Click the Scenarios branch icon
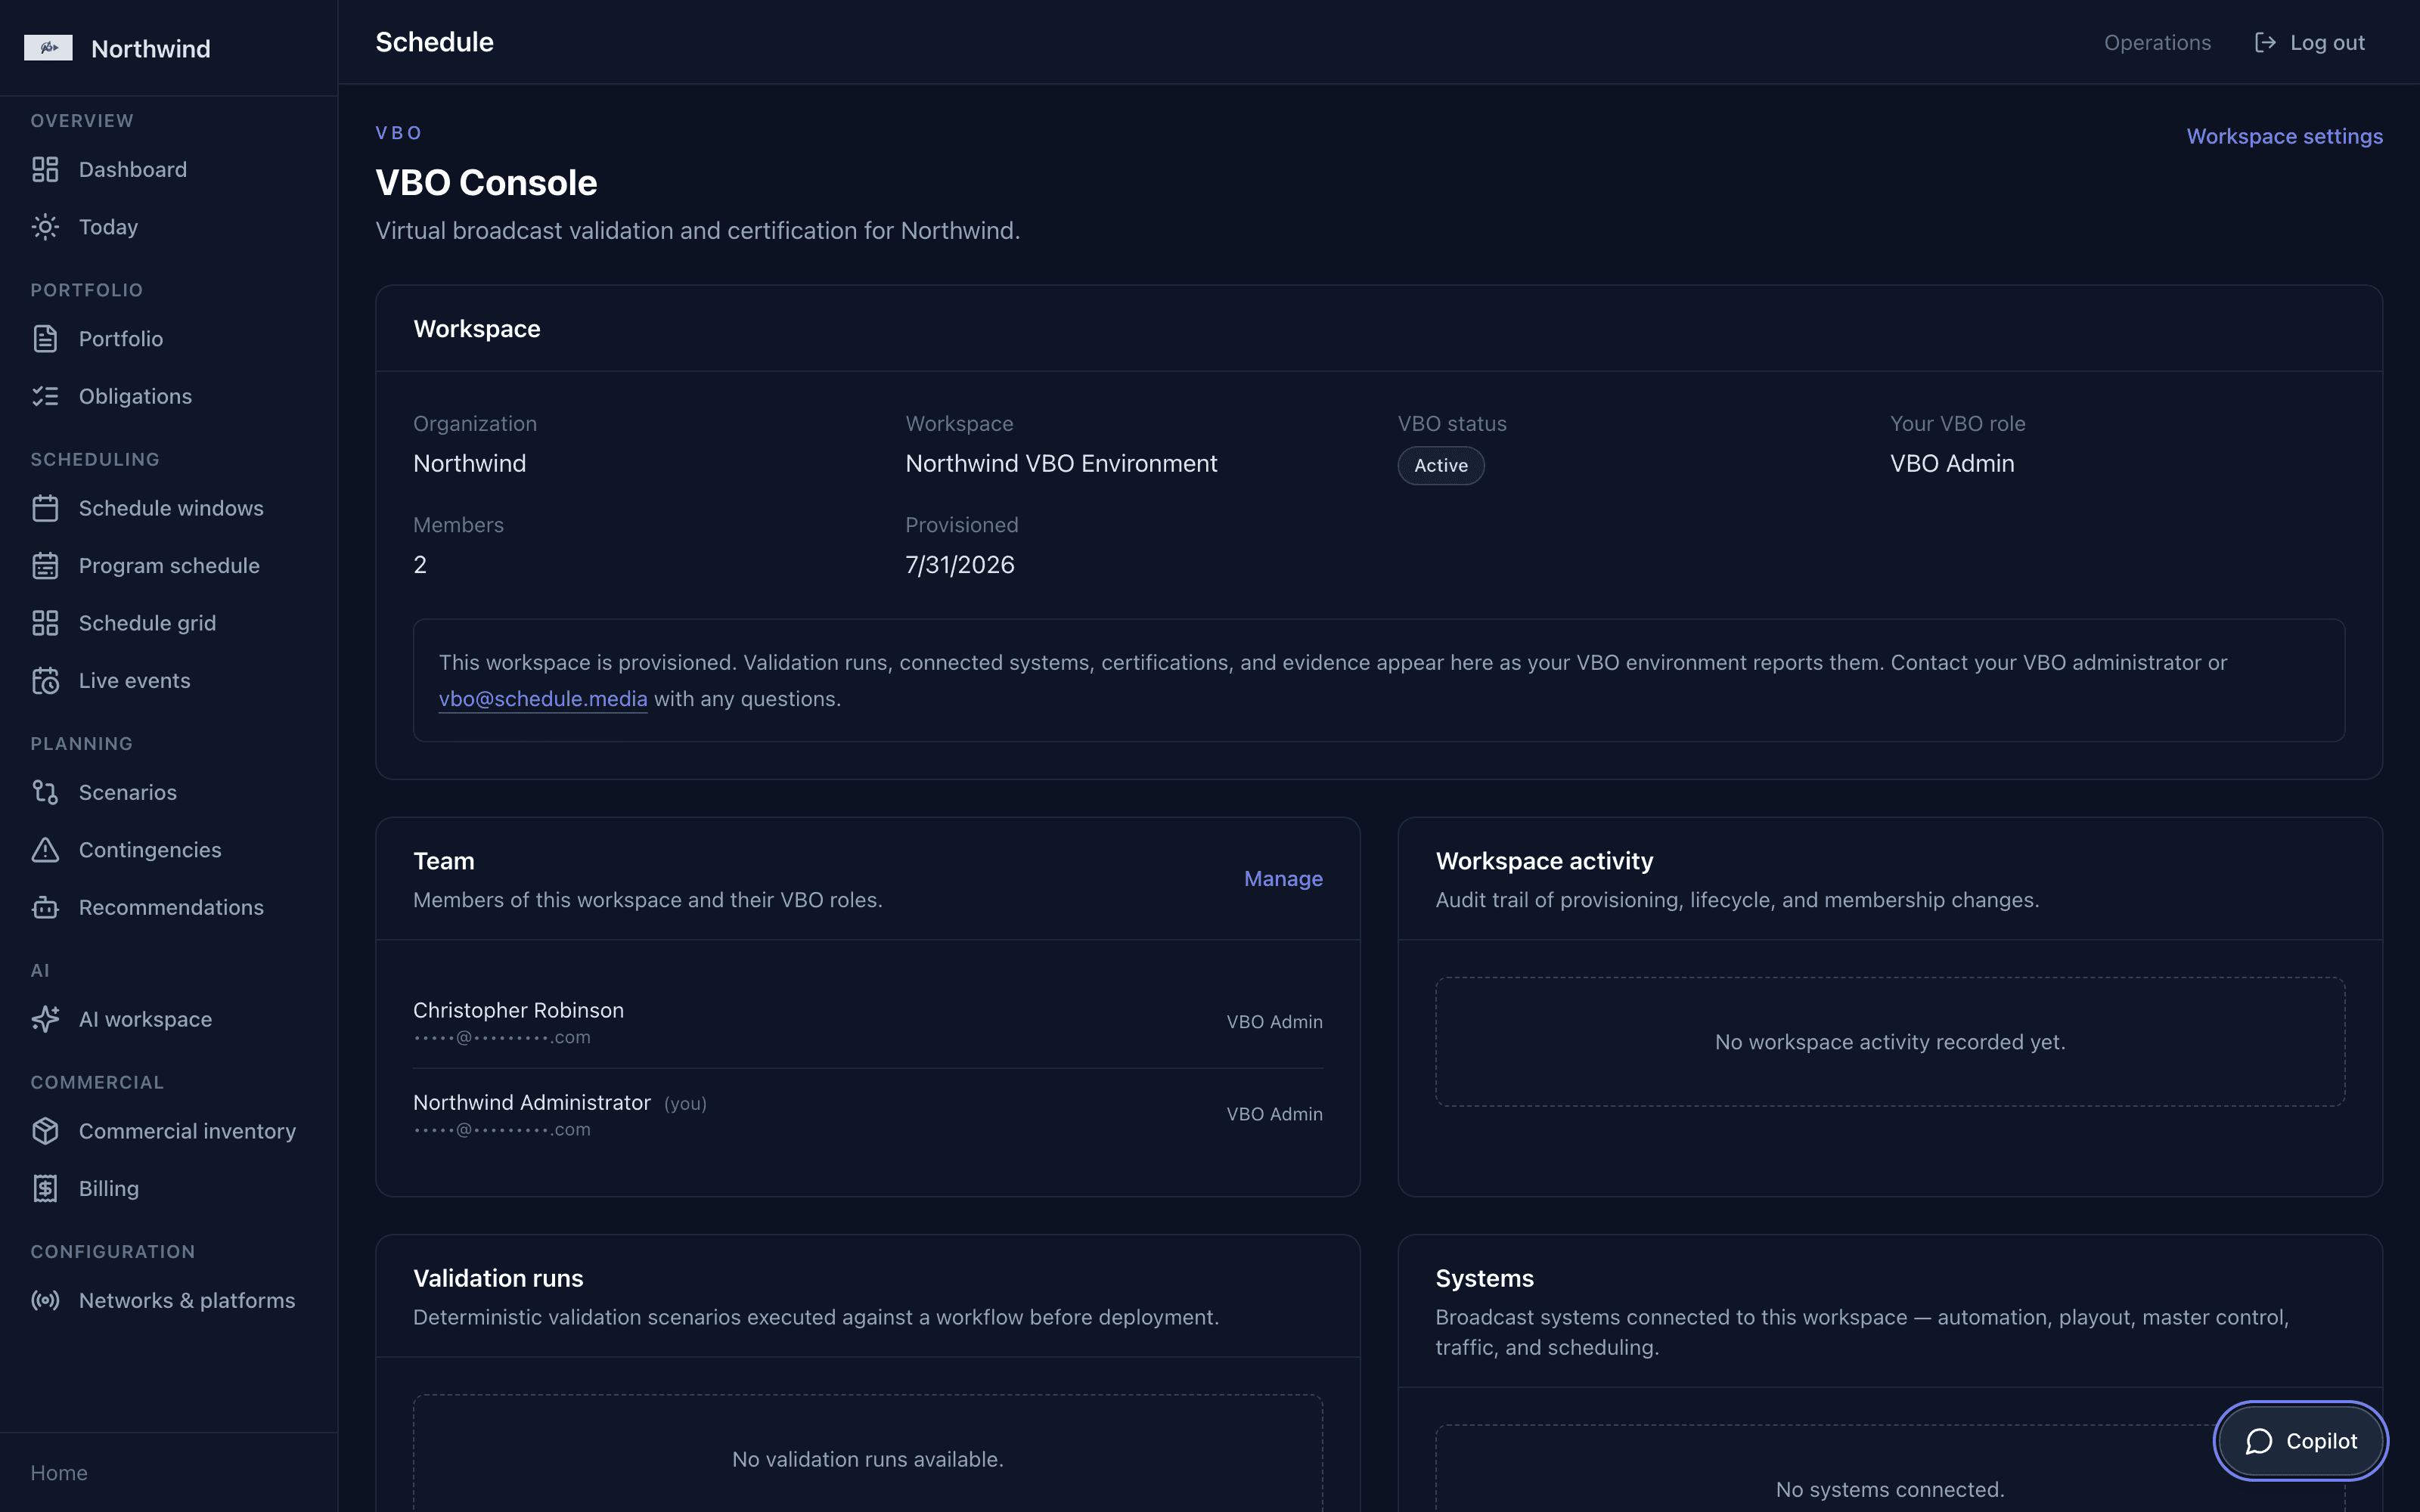The height and width of the screenshot is (1512, 2420). (x=45, y=792)
